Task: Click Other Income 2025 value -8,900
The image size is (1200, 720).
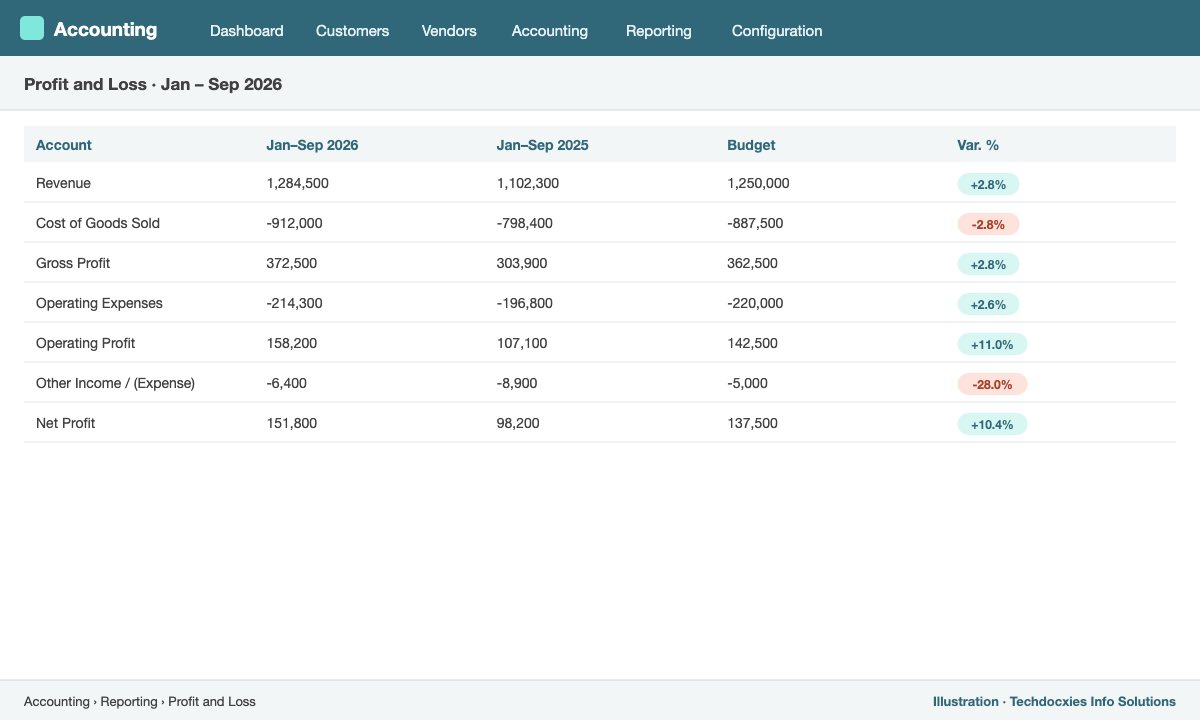Action: click(517, 383)
